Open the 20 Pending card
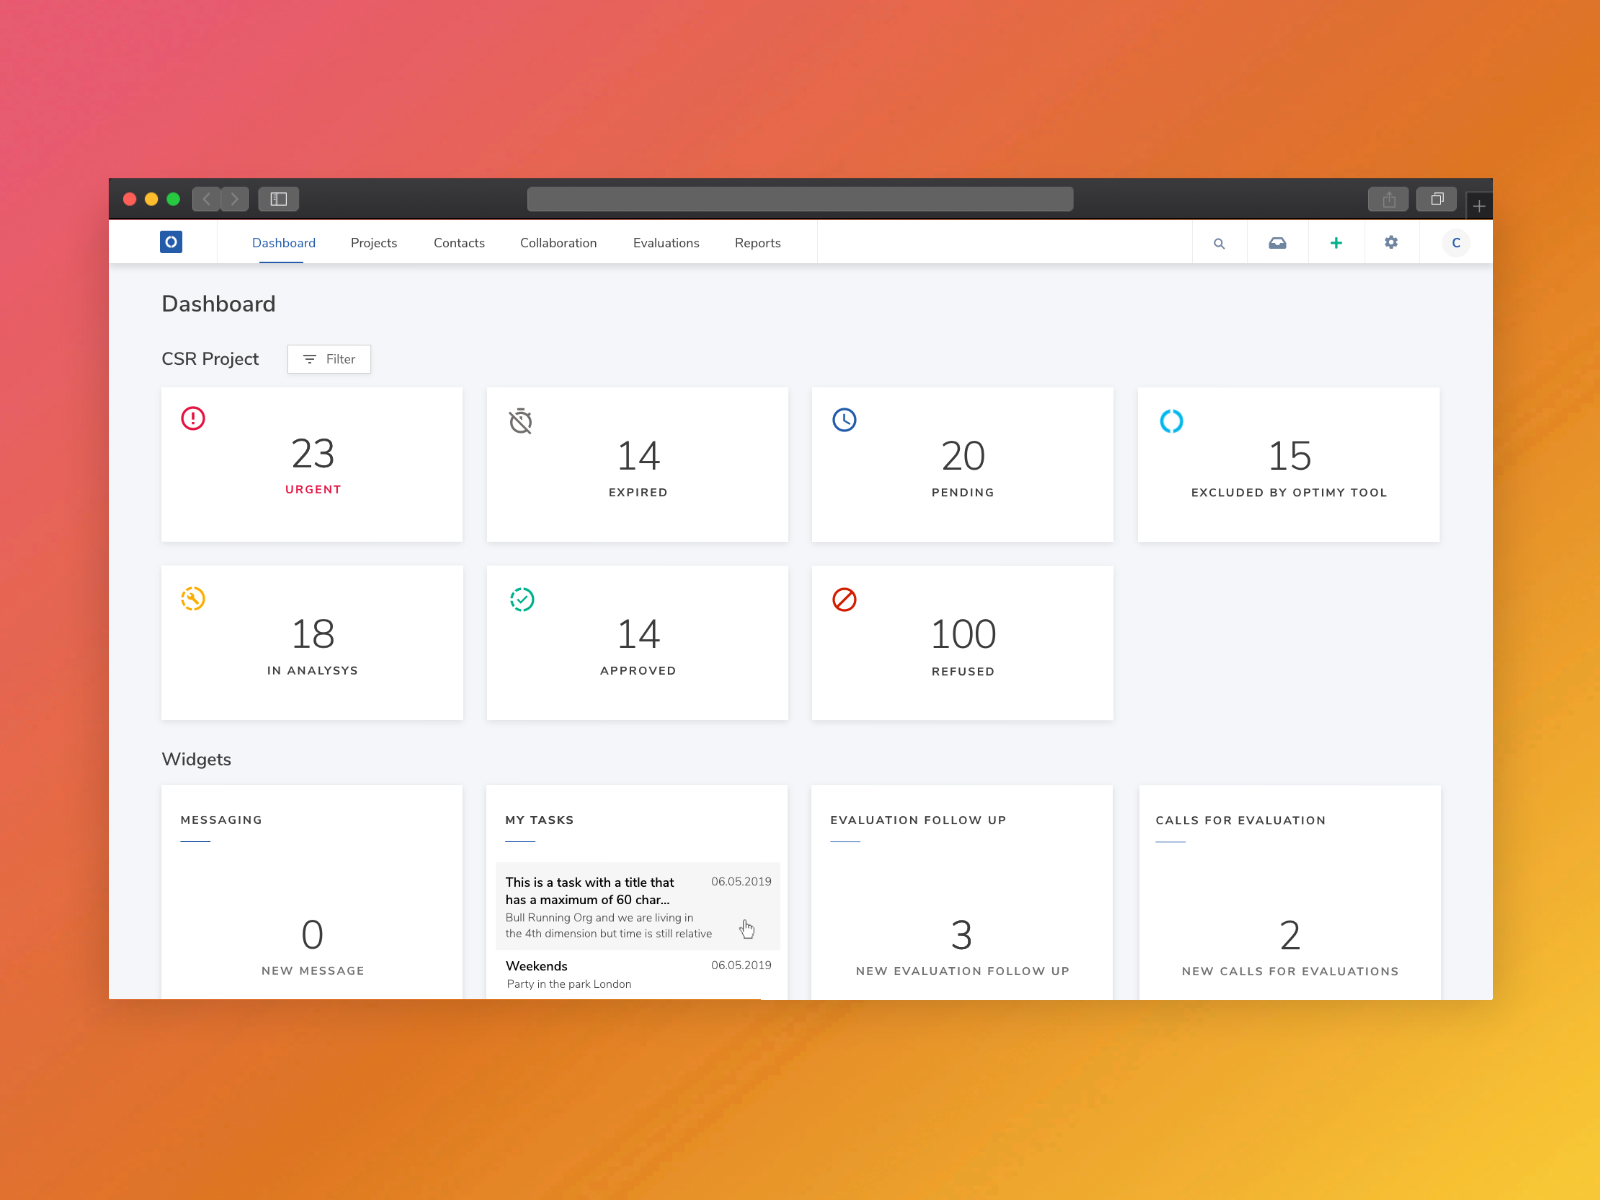 click(x=962, y=465)
